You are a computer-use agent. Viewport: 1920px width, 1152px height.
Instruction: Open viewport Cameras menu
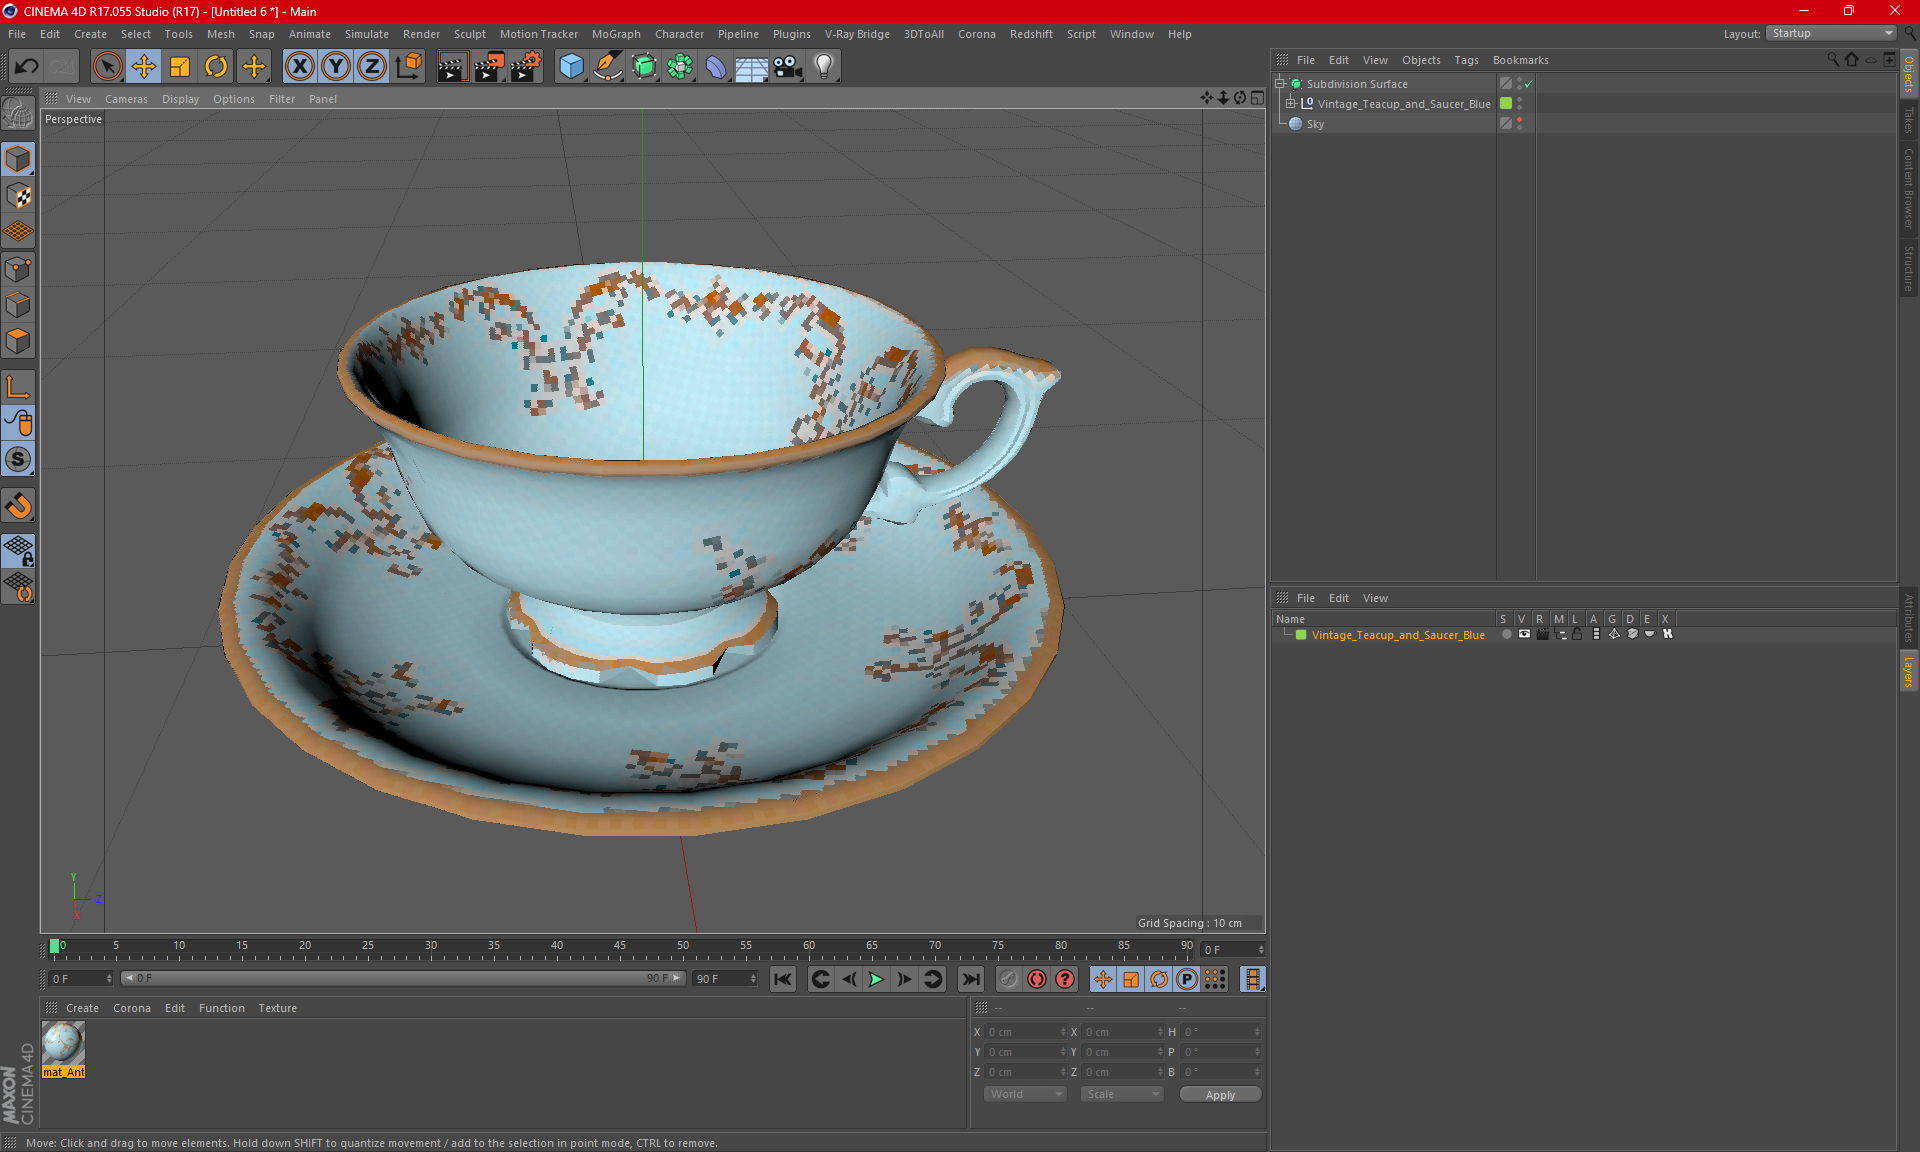(126, 99)
